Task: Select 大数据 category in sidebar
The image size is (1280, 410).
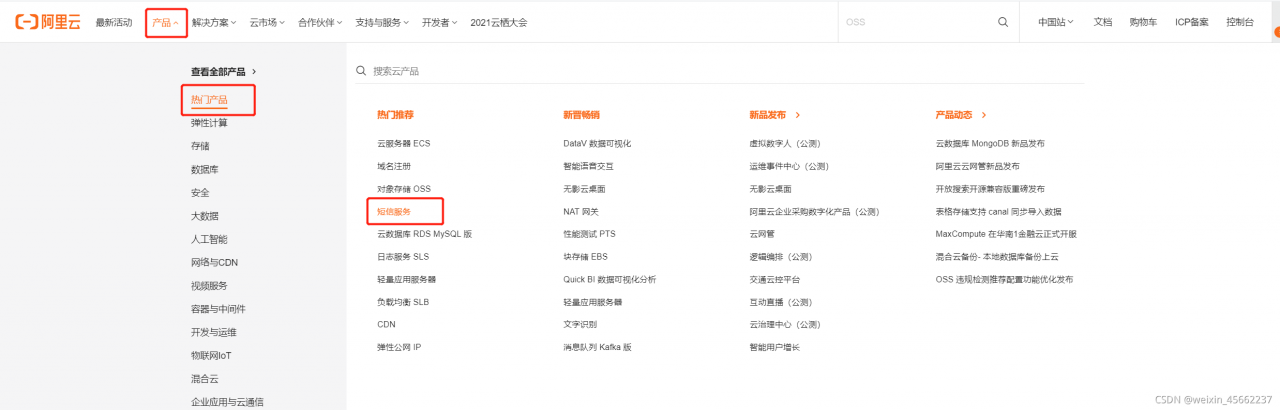Action: (x=205, y=216)
